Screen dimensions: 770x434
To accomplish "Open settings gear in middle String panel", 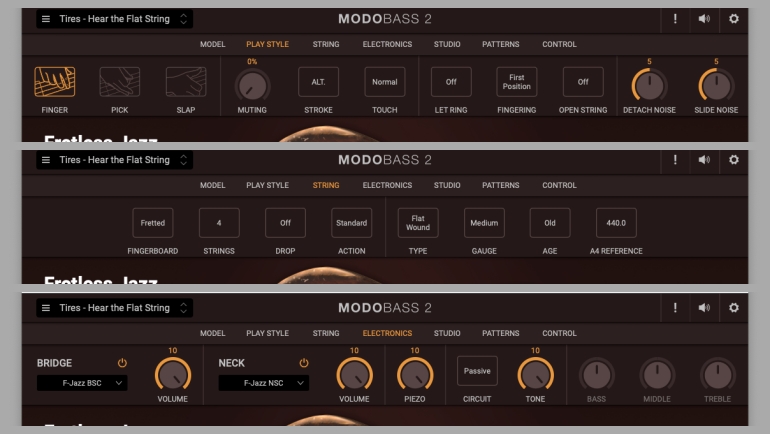I will 734,160.
